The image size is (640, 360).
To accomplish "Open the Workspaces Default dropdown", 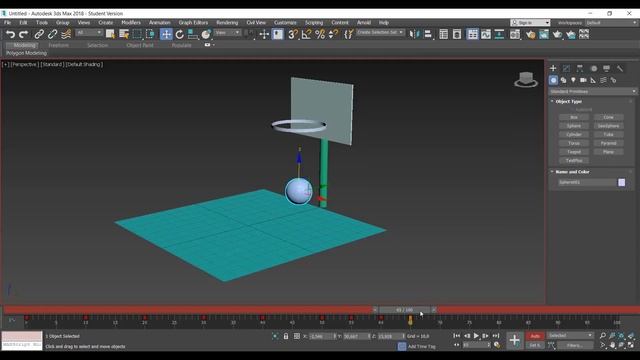I will pyautogui.click(x=611, y=23).
